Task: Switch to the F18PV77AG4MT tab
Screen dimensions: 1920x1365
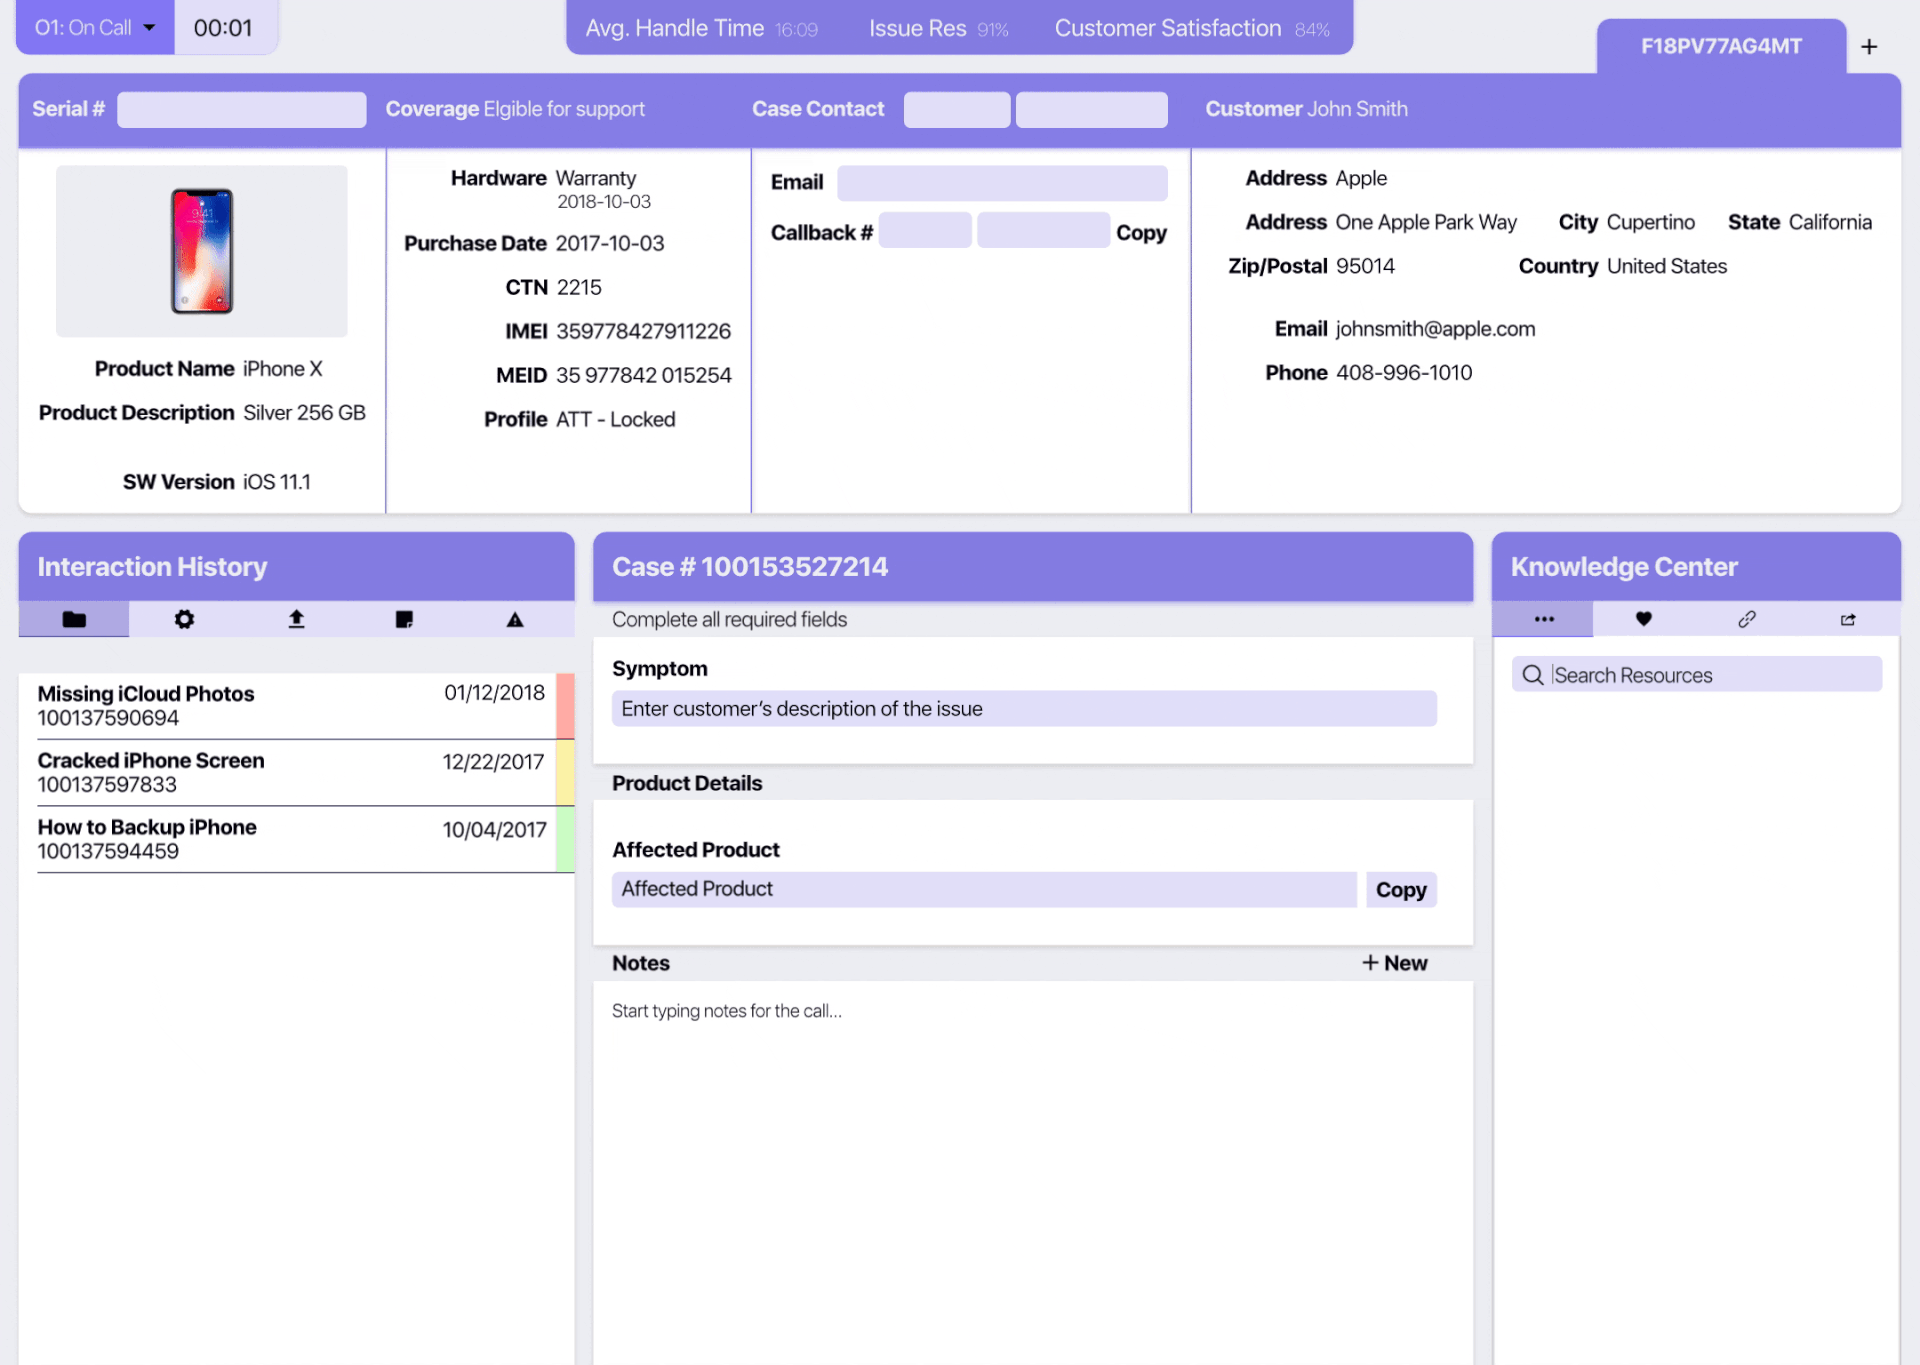Action: [x=1720, y=47]
